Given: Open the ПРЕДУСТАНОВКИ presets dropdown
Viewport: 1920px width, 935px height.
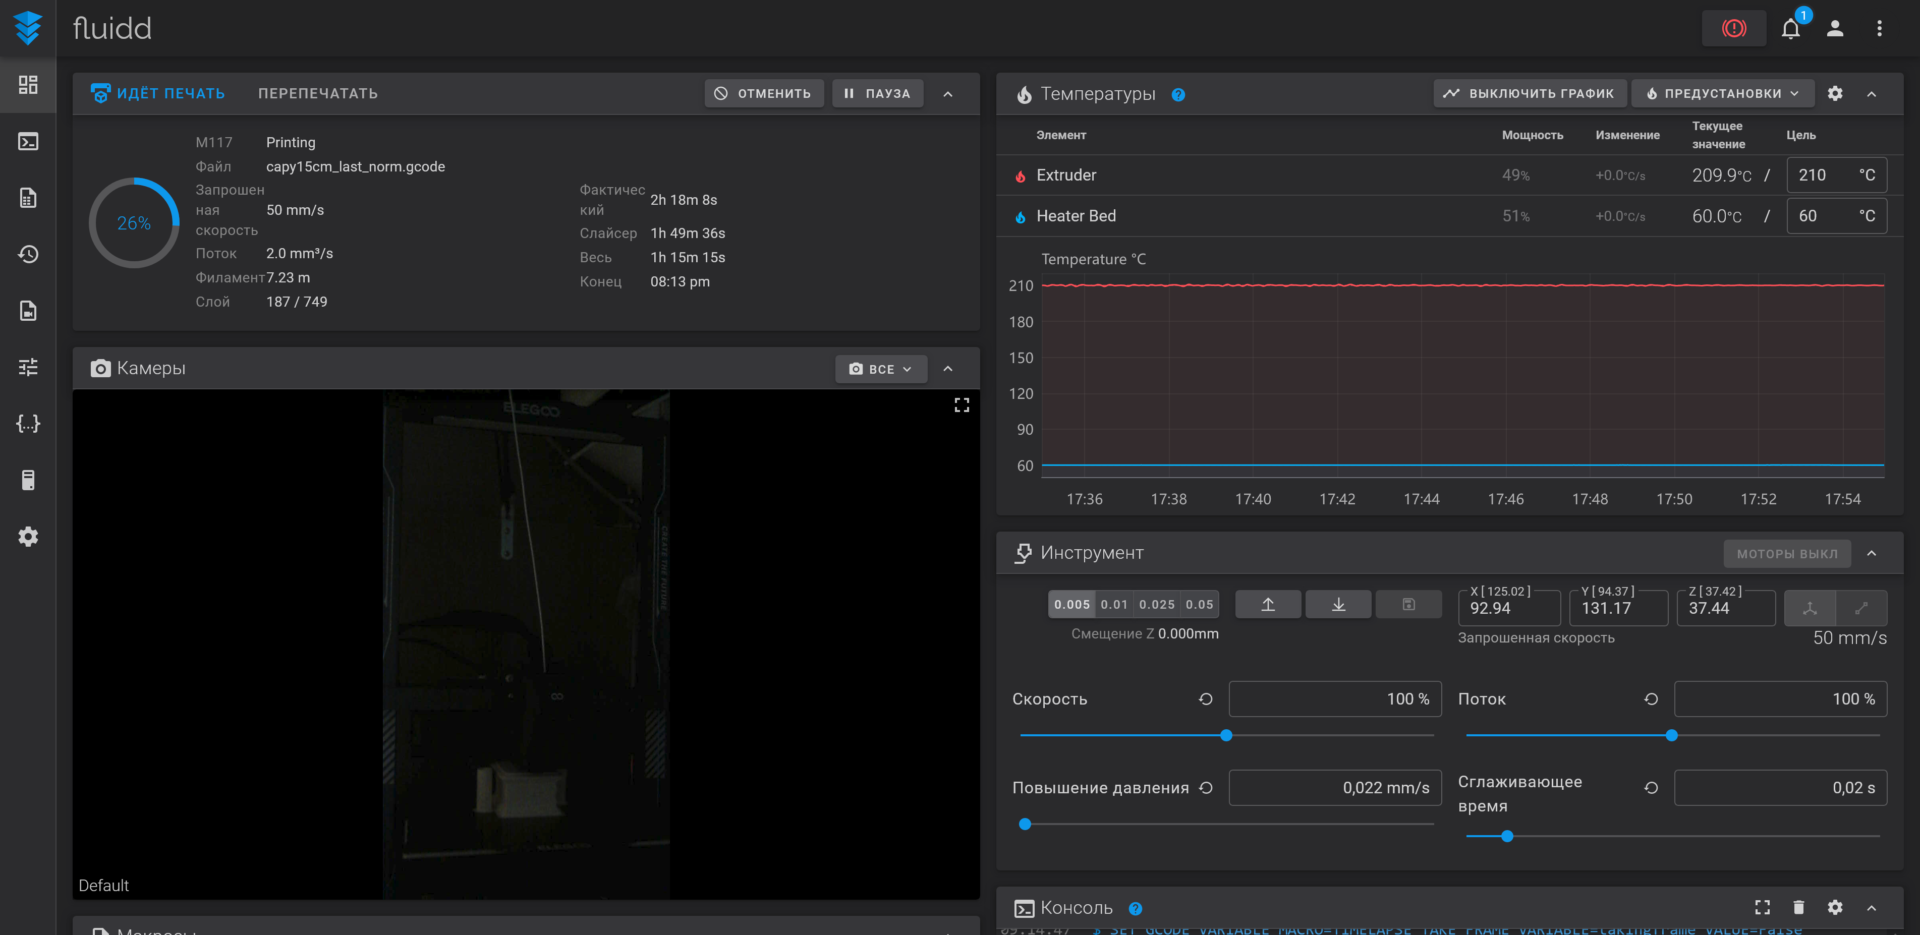Looking at the screenshot, I should tap(1724, 93).
